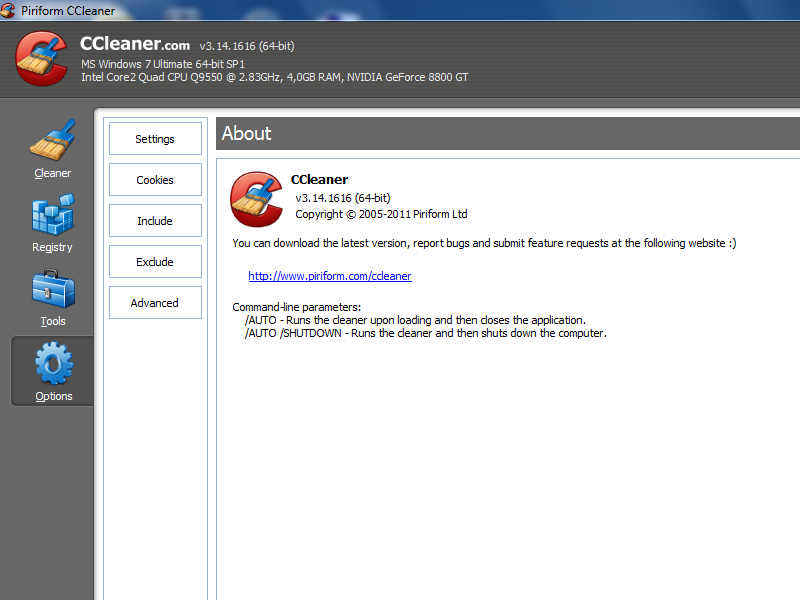This screenshot has height=600, width=800.
Task: Open the Cookies options page
Action: (155, 179)
